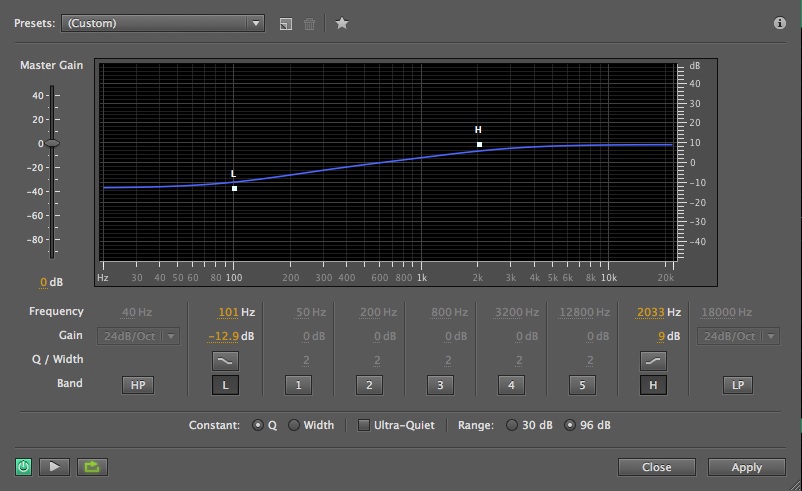Mark preset as favorite with star icon
Screen dimensions: 802x491
341,23
